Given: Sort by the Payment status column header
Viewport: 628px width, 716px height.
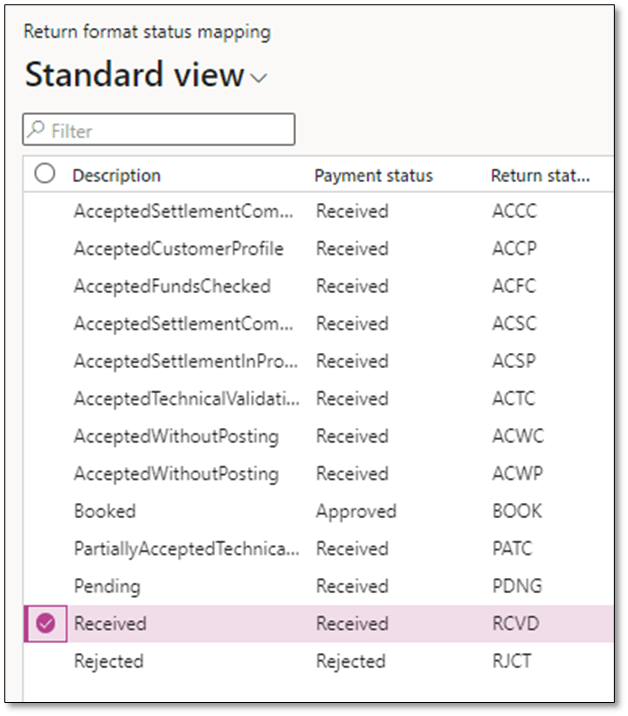Looking at the screenshot, I should pyautogui.click(x=373, y=175).
